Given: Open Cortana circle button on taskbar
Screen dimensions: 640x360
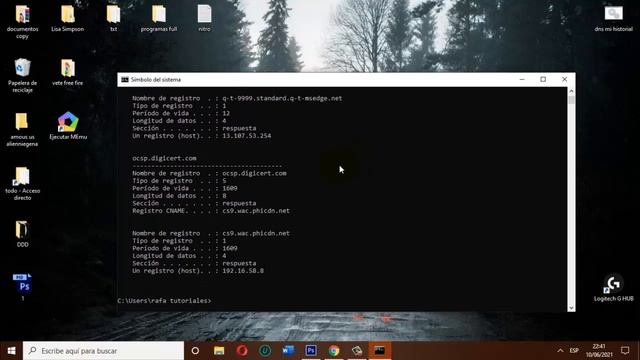Looking at the screenshot, I should (x=195, y=351).
